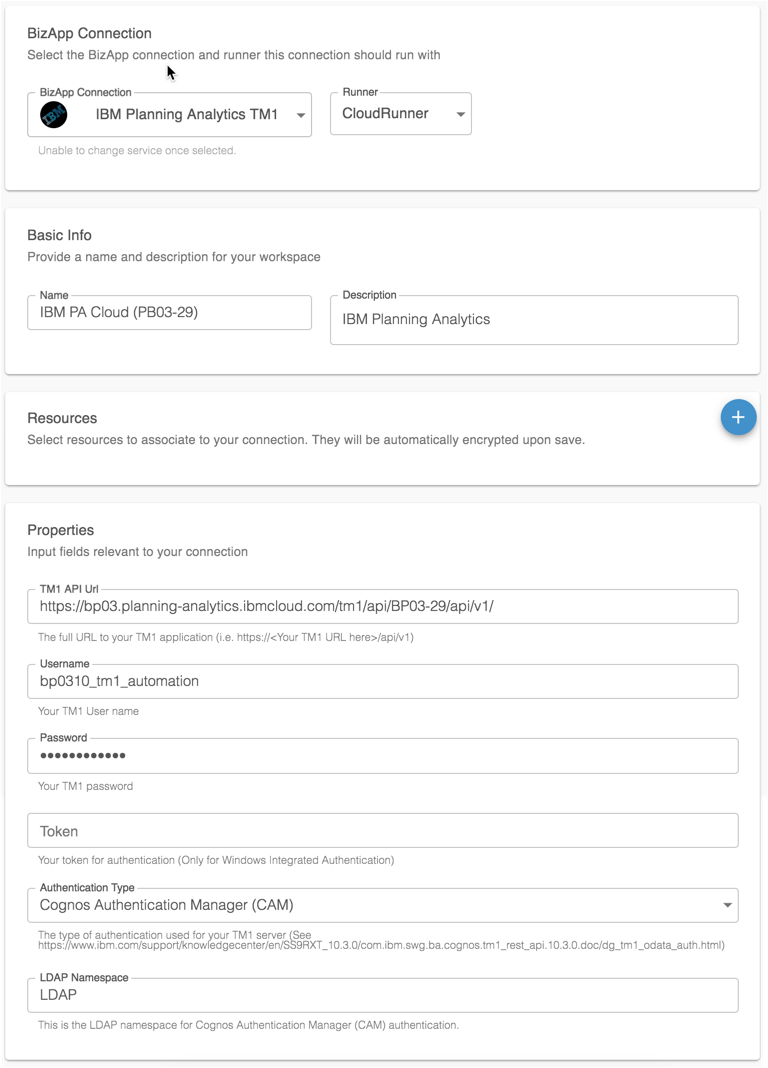768x1068 pixels.
Task: Click the 'Properties' heading
Action: tap(61, 530)
